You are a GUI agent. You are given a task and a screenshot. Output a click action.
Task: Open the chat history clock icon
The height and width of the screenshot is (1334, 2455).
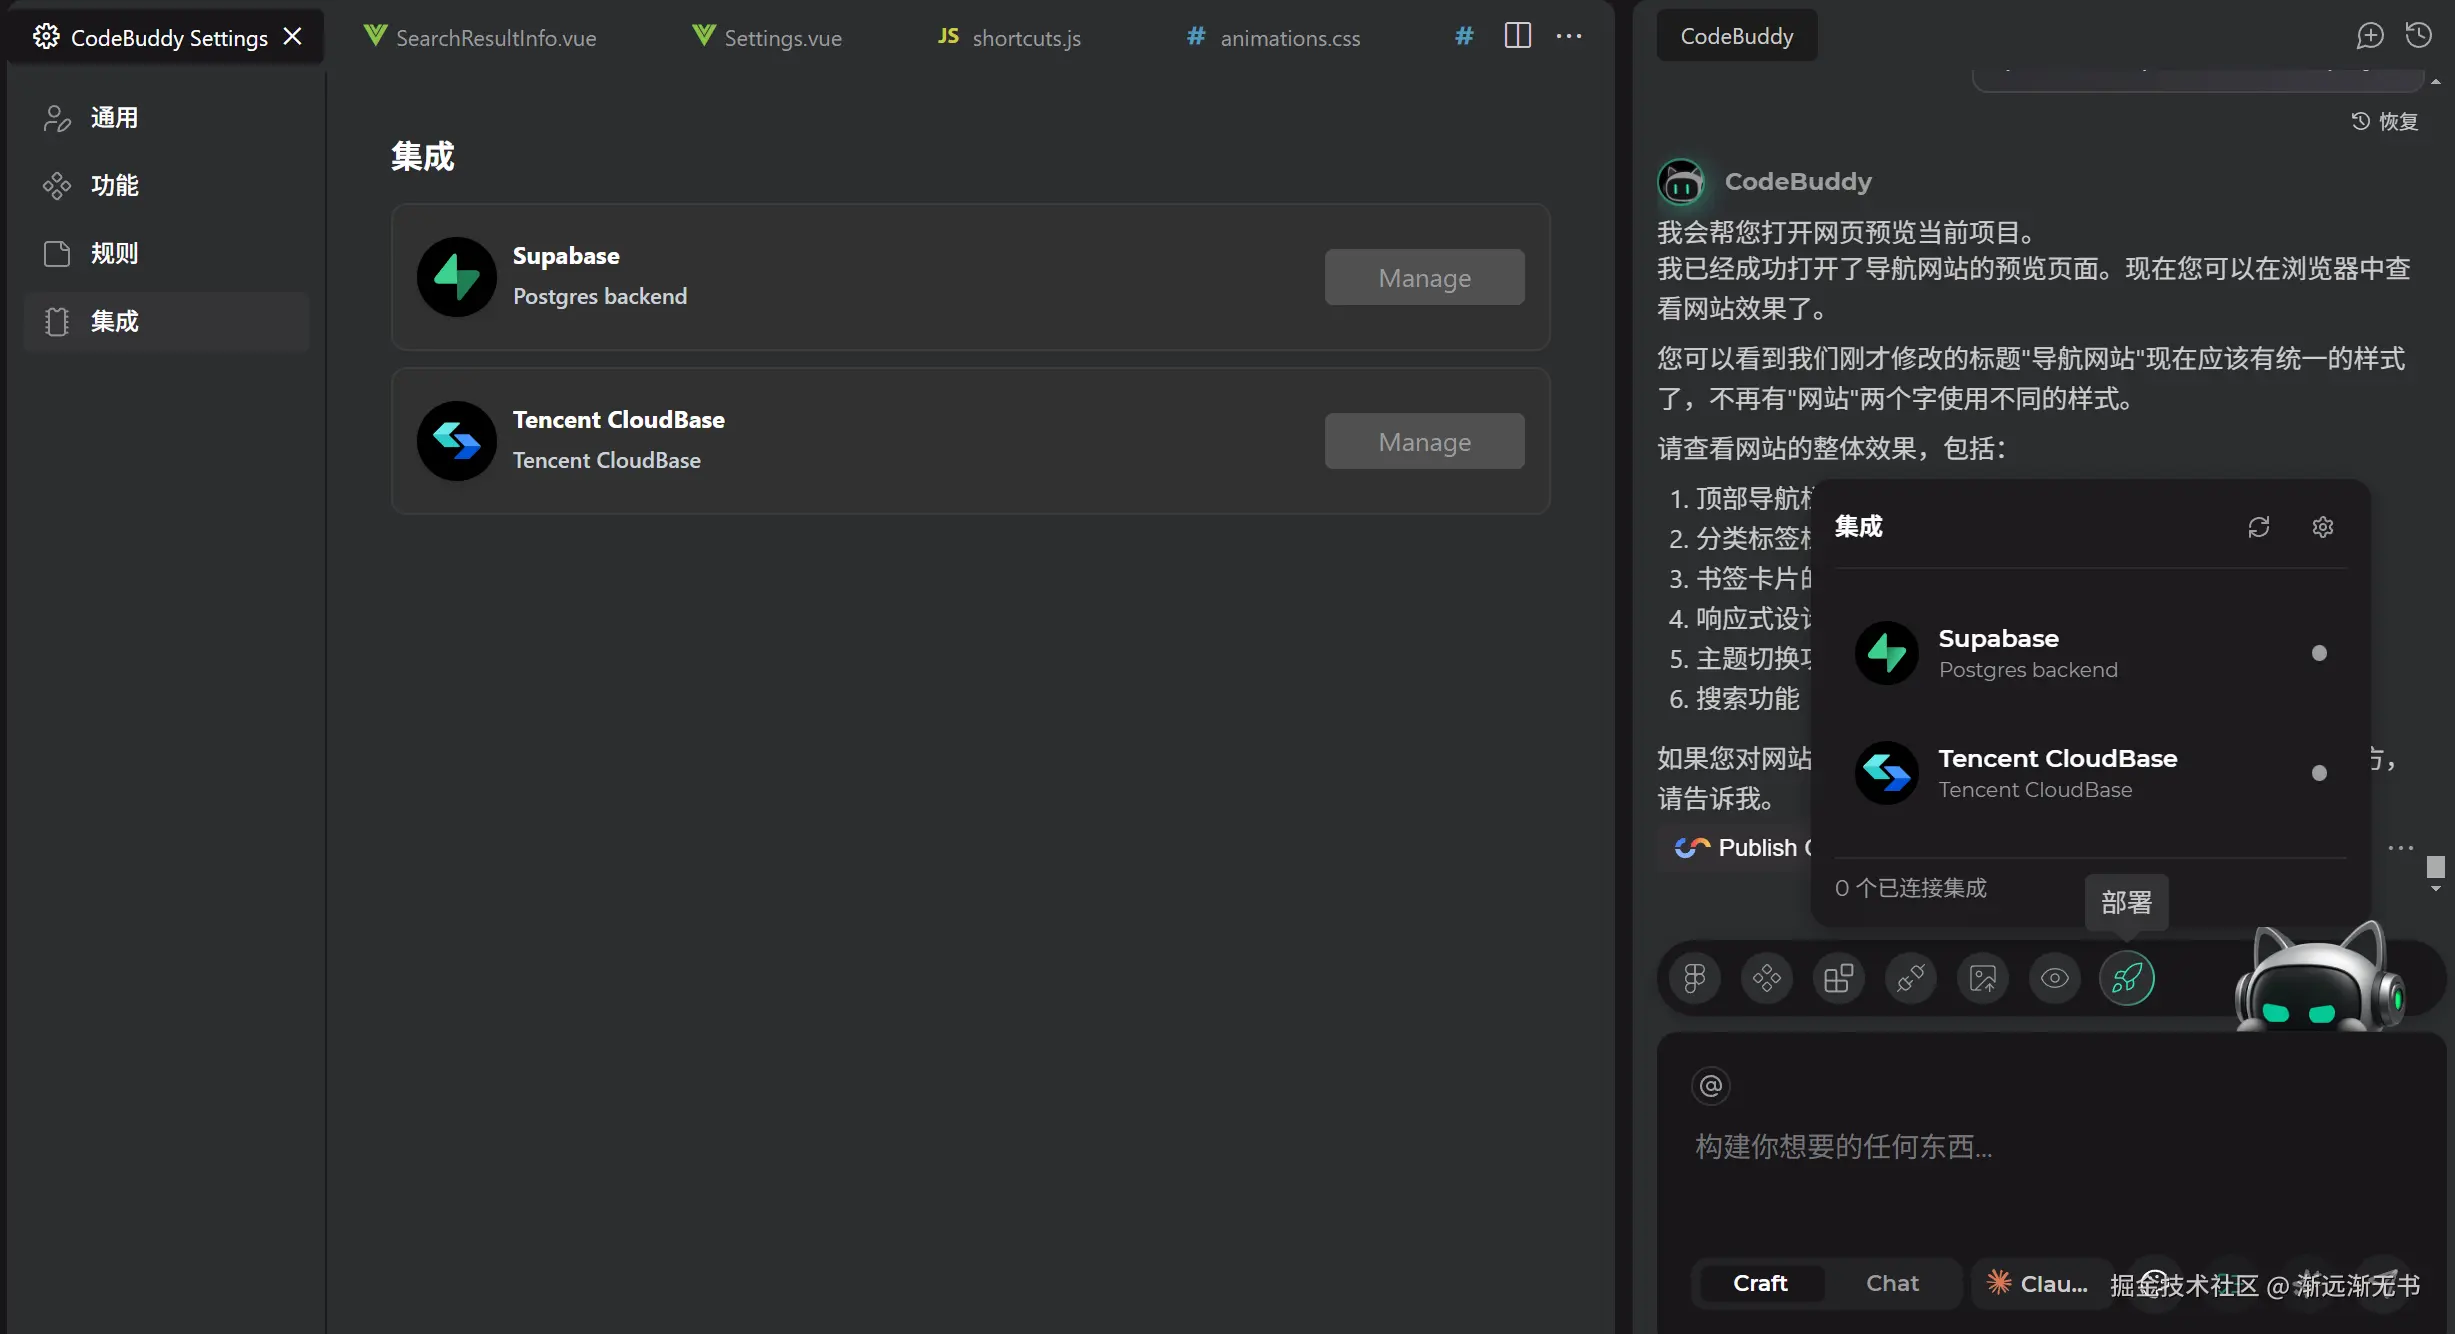tap(2418, 36)
